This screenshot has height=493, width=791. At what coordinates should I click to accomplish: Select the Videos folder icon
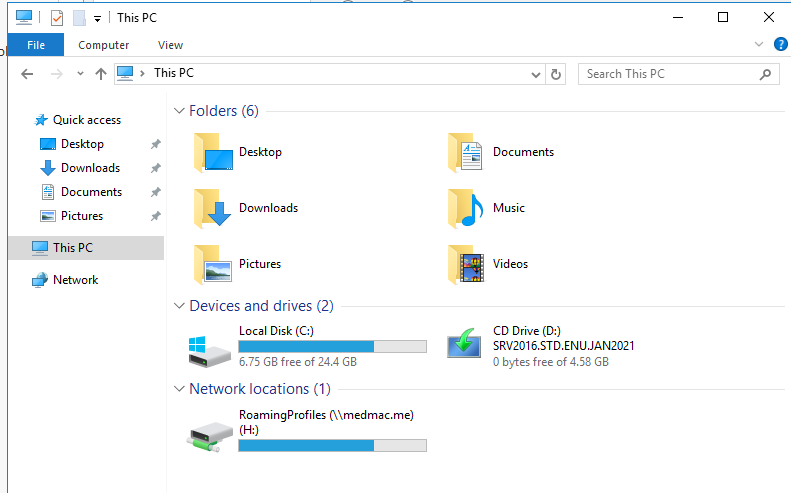point(466,264)
